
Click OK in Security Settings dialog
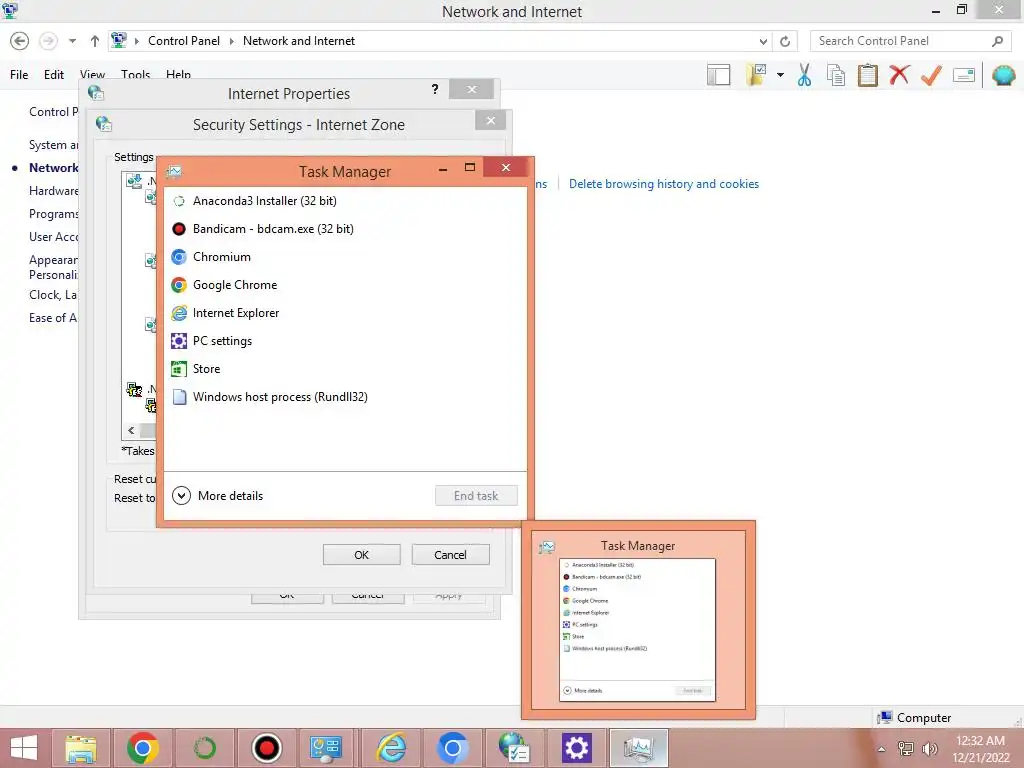(361, 555)
